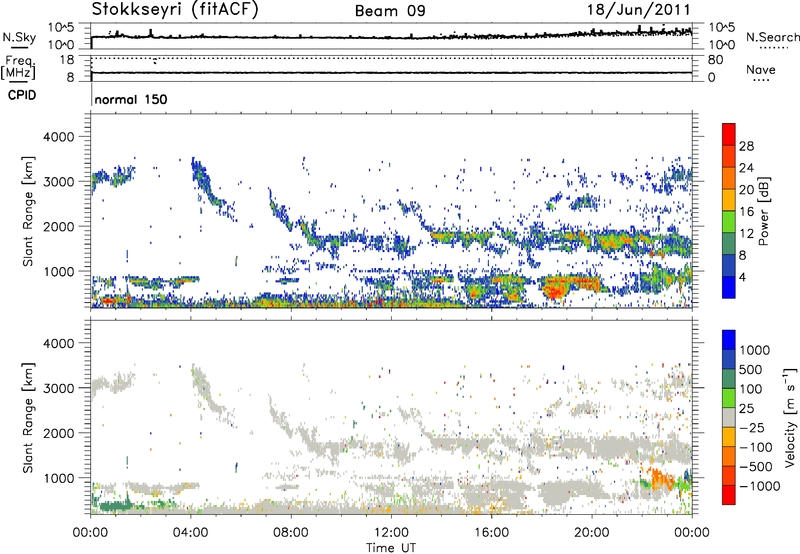Image resolution: width=800 pixels, height=554 pixels.
Task: Select the 'CPID' row label
Action: 22,95
